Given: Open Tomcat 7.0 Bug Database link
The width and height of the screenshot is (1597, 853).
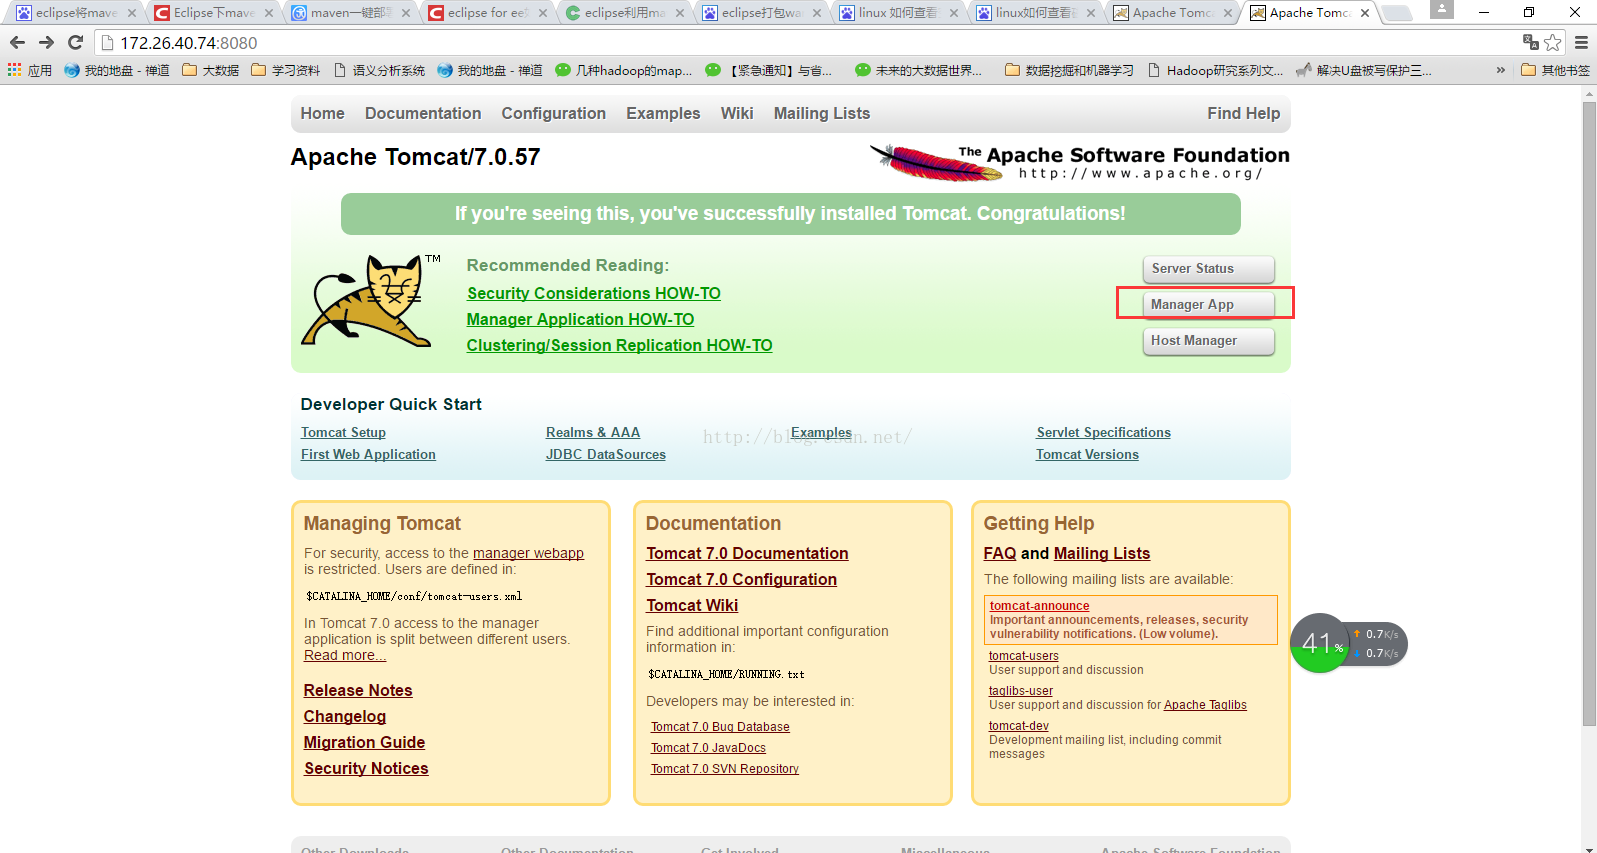Looking at the screenshot, I should tap(720, 727).
